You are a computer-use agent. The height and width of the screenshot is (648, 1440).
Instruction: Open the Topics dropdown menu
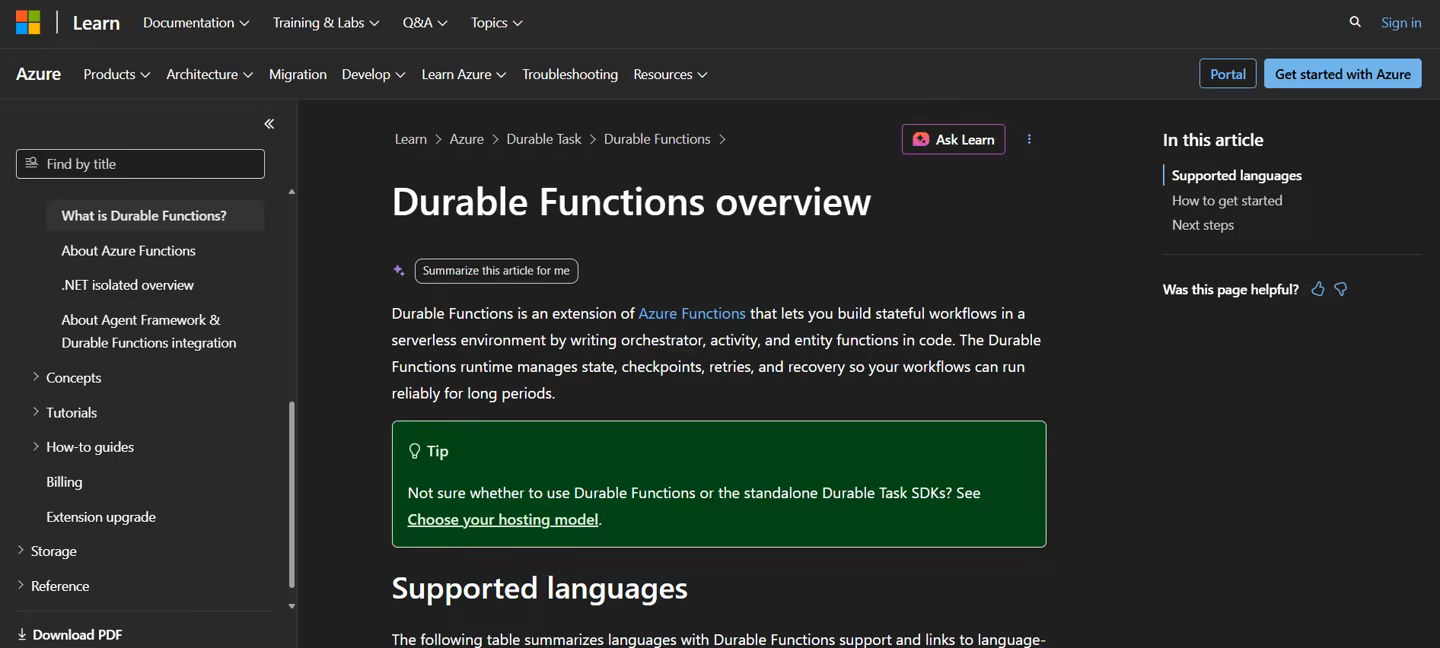[x=497, y=22]
